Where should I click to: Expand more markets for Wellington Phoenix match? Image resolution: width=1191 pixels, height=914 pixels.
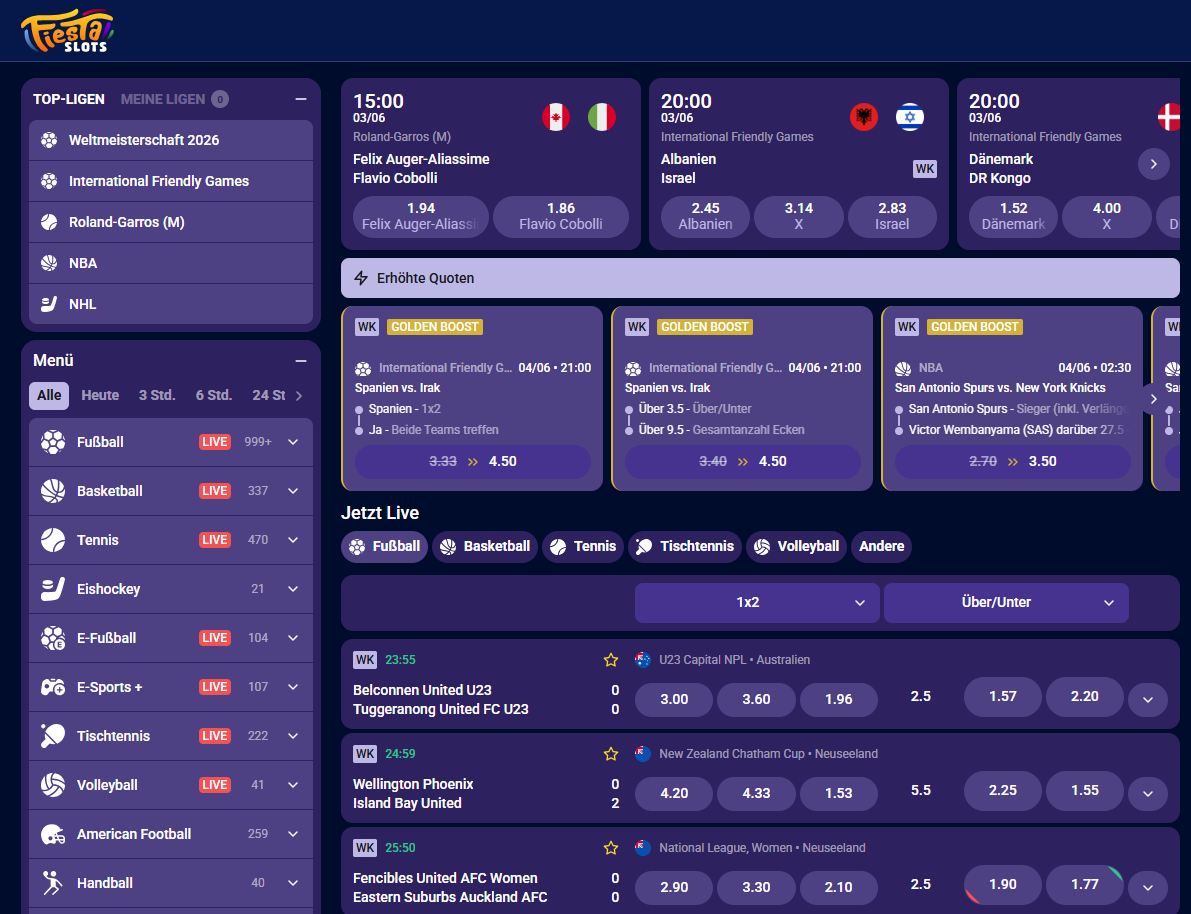point(1148,794)
